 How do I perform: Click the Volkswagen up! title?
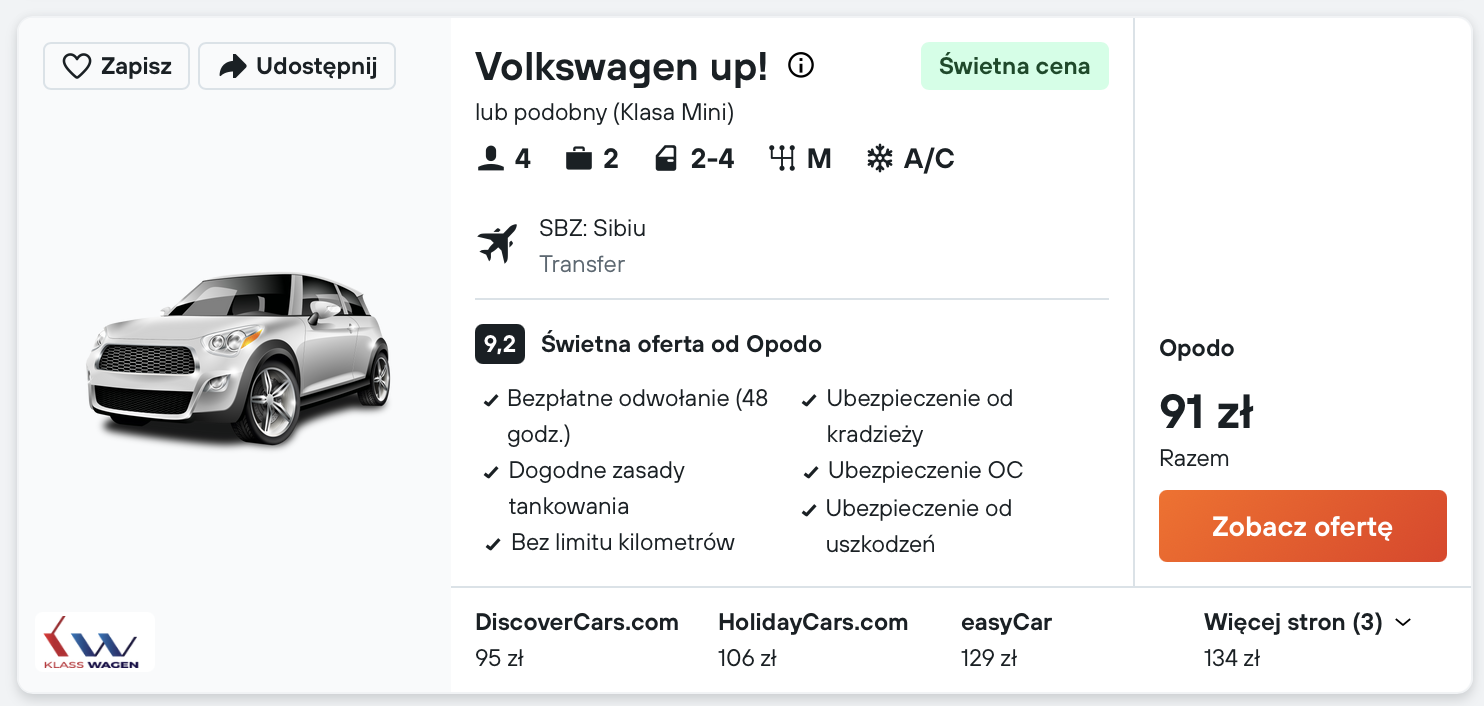click(x=621, y=67)
